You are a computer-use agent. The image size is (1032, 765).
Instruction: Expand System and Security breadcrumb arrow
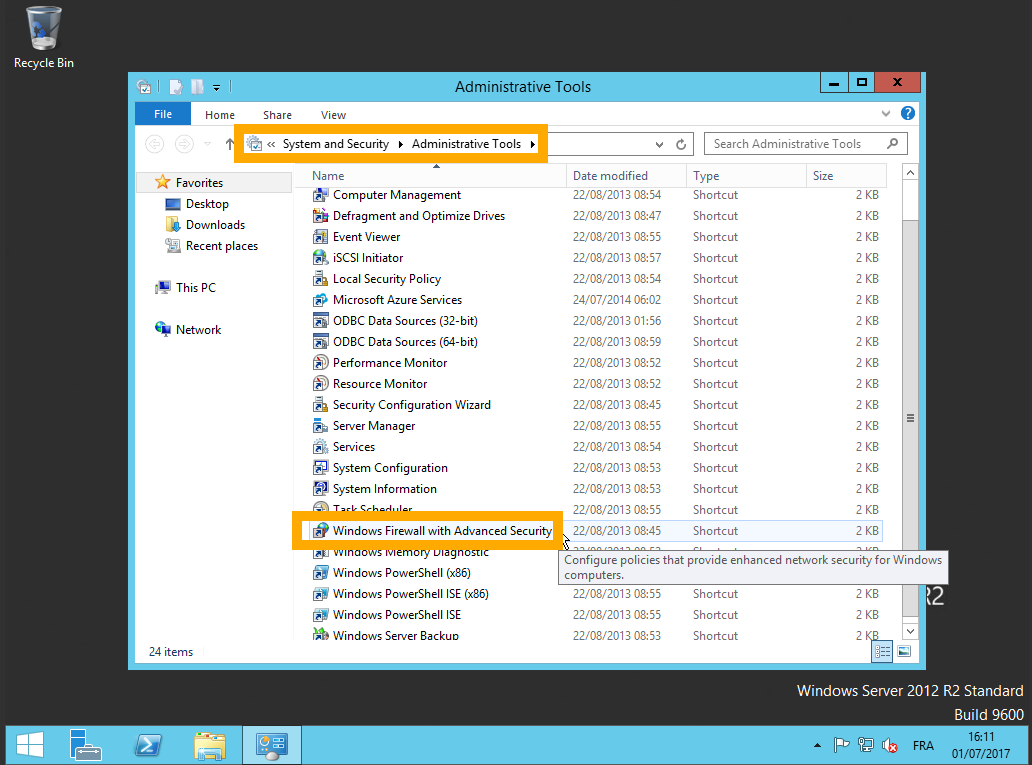[400, 144]
